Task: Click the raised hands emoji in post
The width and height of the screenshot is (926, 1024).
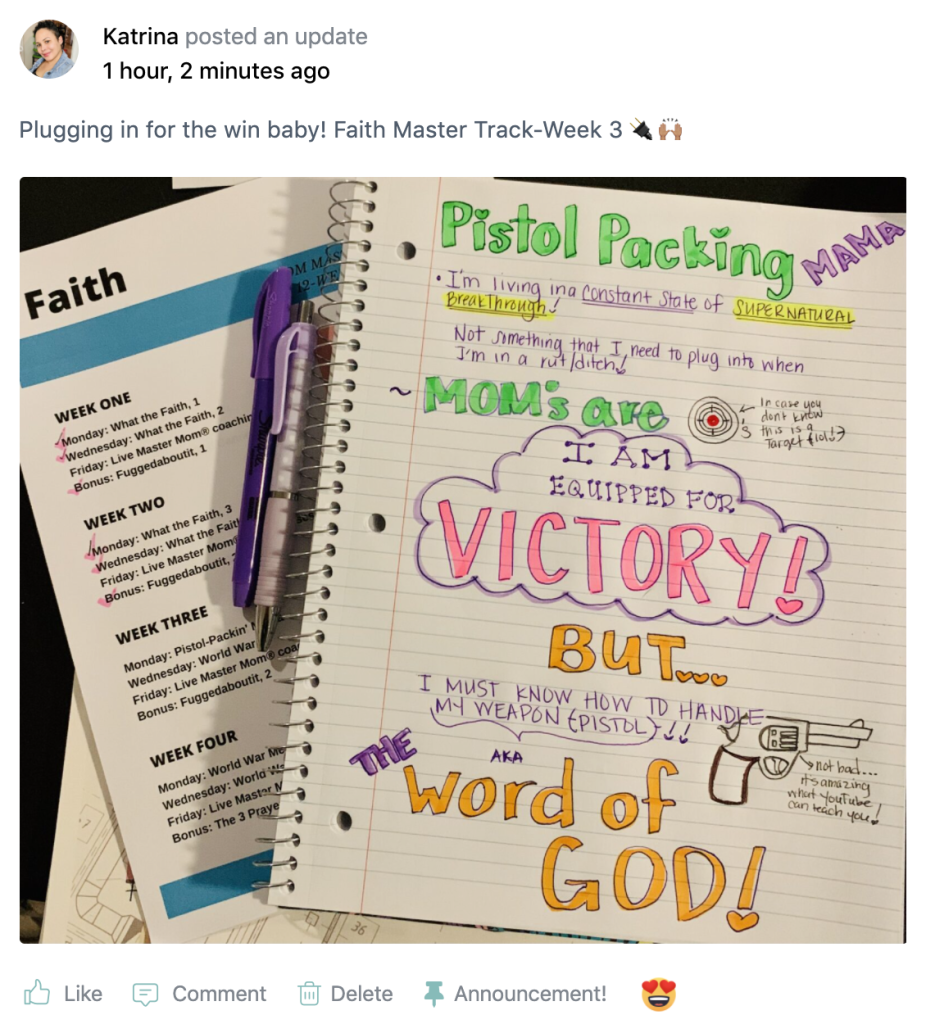Action: click(671, 129)
